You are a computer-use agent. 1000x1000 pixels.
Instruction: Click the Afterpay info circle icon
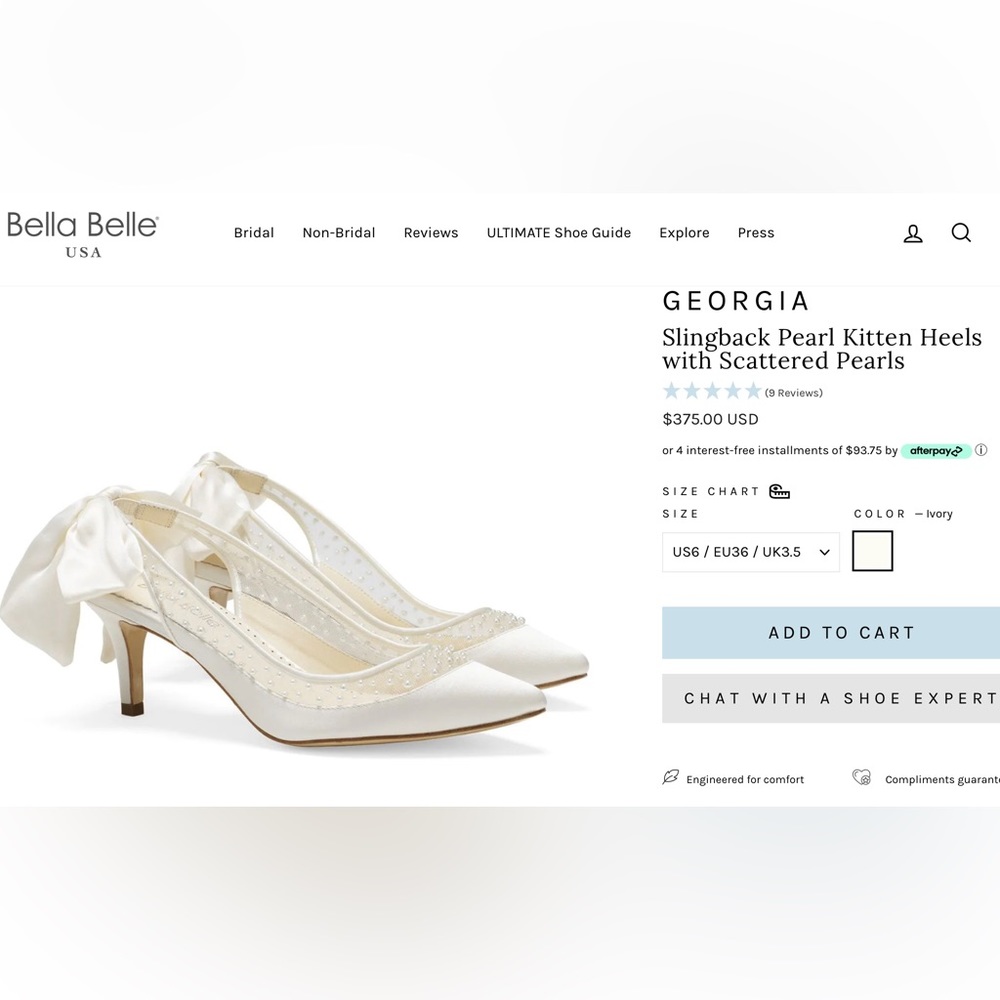coord(982,451)
